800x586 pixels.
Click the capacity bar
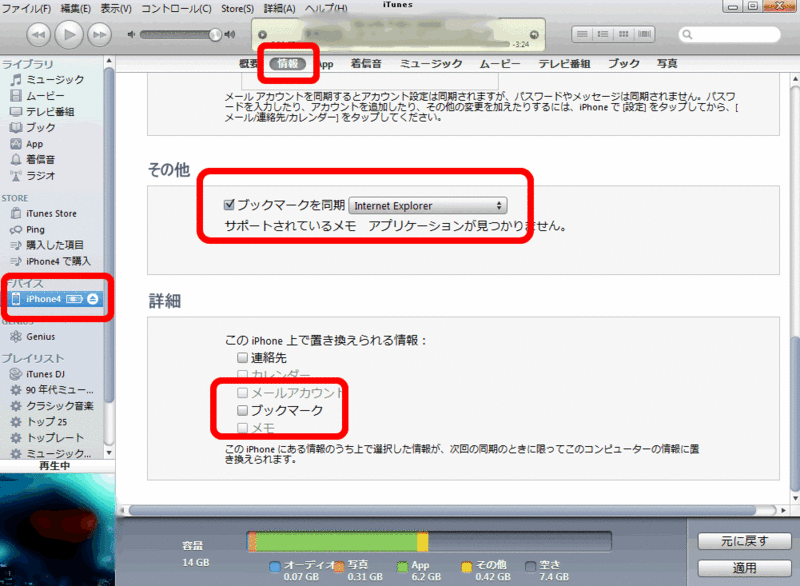pos(429,542)
